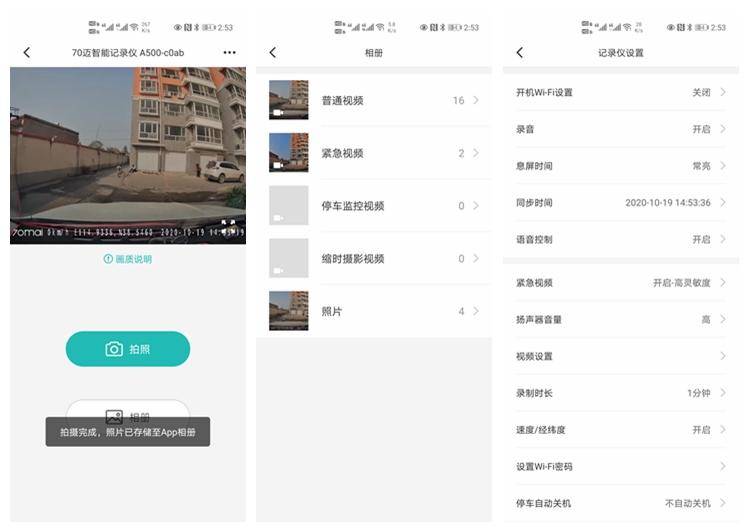The height and width of the screenshot is (532, 749).
Task: Tap the 关闭 value for 开机Wi-Fi设置
Action: point(701,92)
